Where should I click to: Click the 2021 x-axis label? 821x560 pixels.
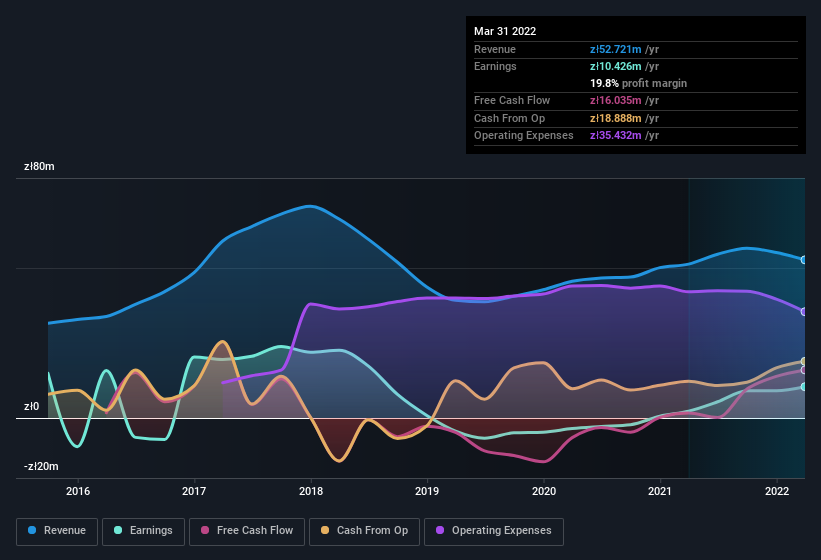pyautogui.click(x=660, y=491)
